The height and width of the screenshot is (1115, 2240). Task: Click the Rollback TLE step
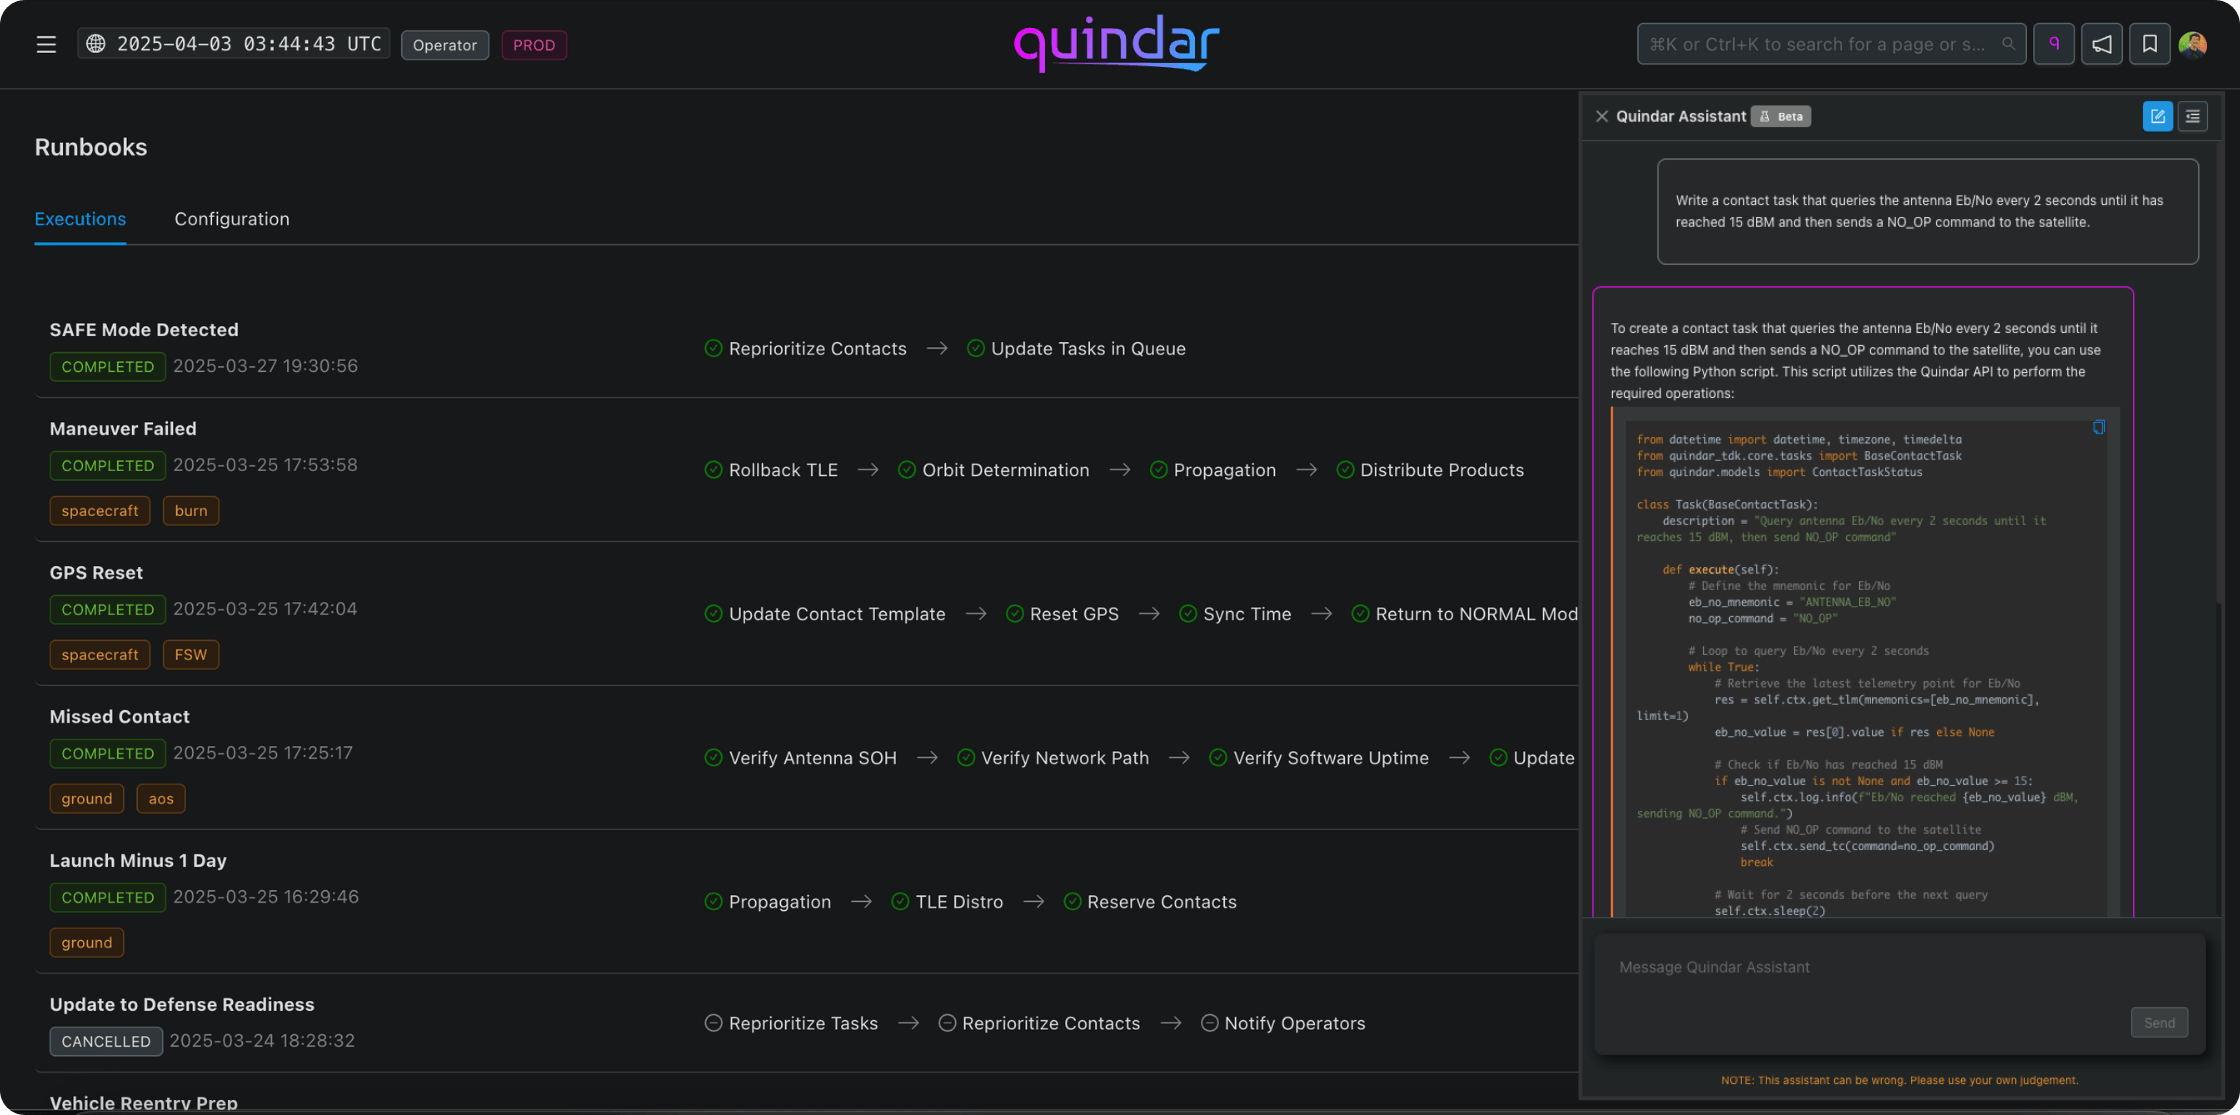tap(782, 470)
